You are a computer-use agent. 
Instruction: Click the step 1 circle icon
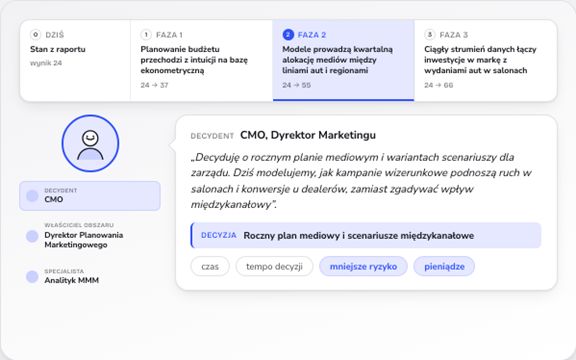(146, 35)
